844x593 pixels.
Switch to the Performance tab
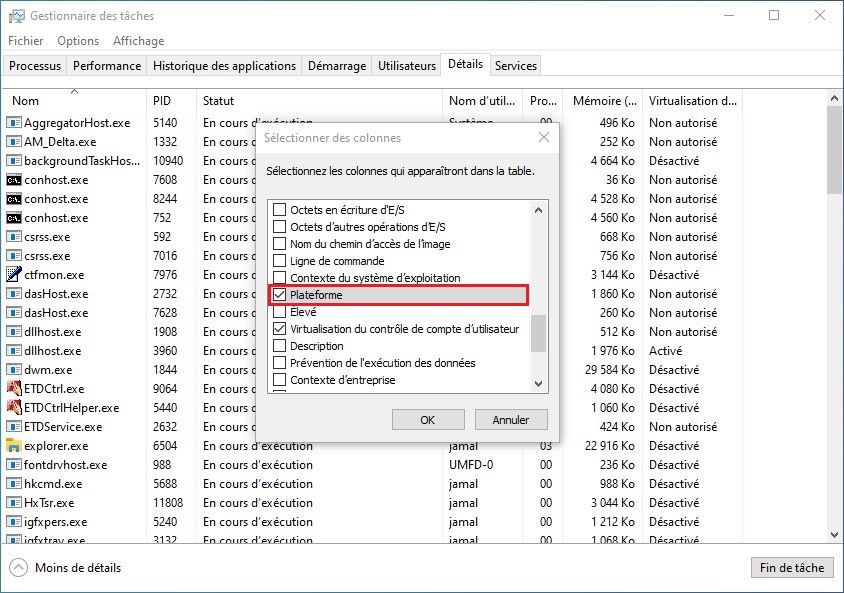click(106, 65)
